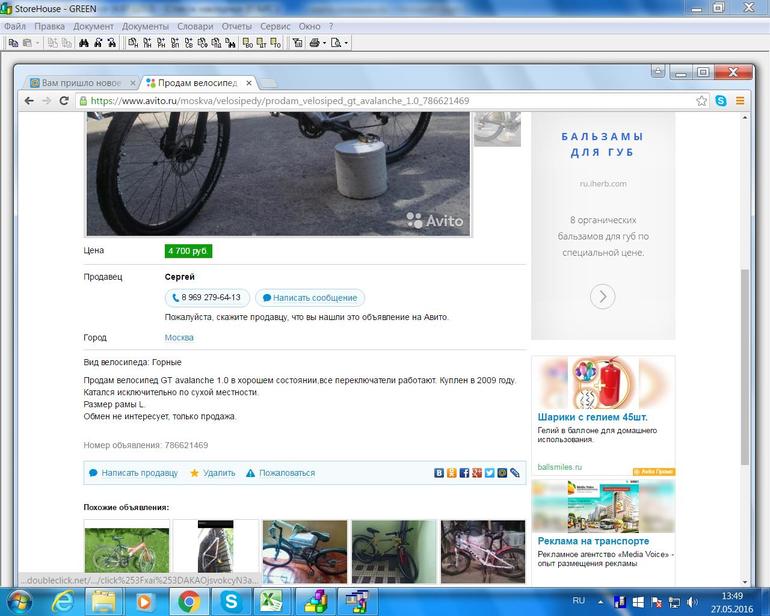
Task: Open the Документы menu
Action: (145, 25)
